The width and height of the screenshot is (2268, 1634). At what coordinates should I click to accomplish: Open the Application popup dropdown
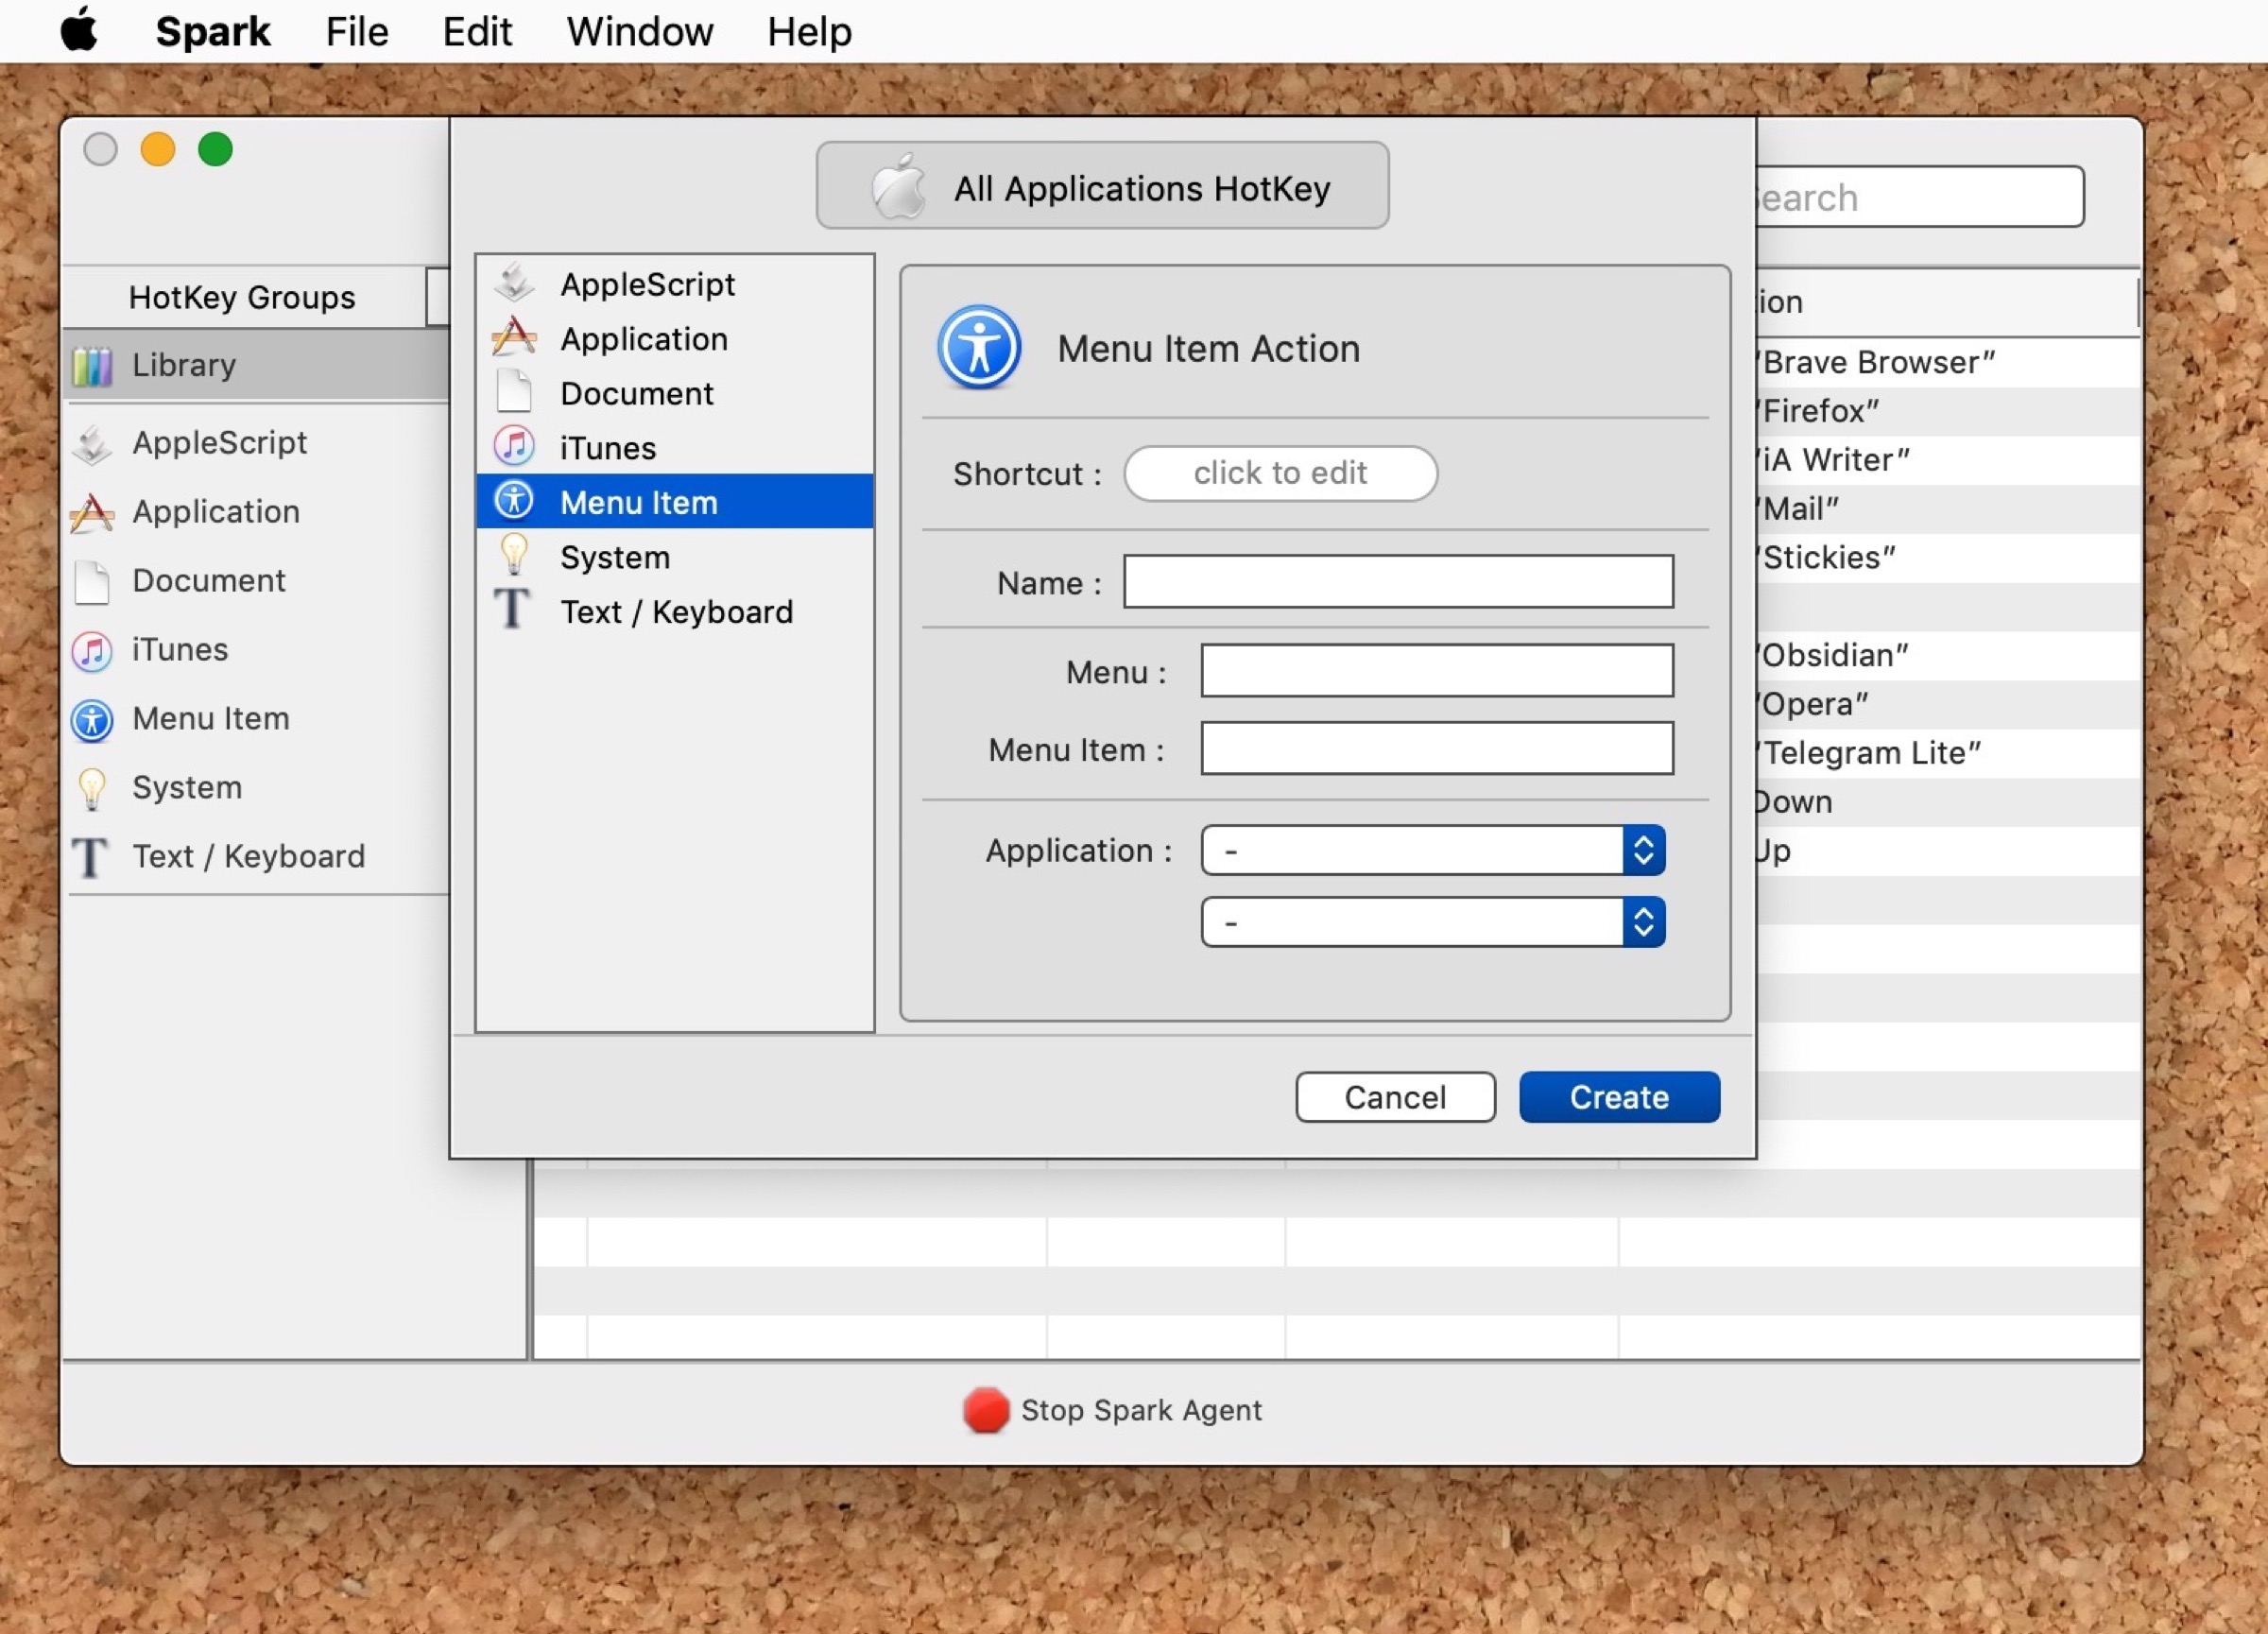pyautogui.click(x=1432, y=850)
